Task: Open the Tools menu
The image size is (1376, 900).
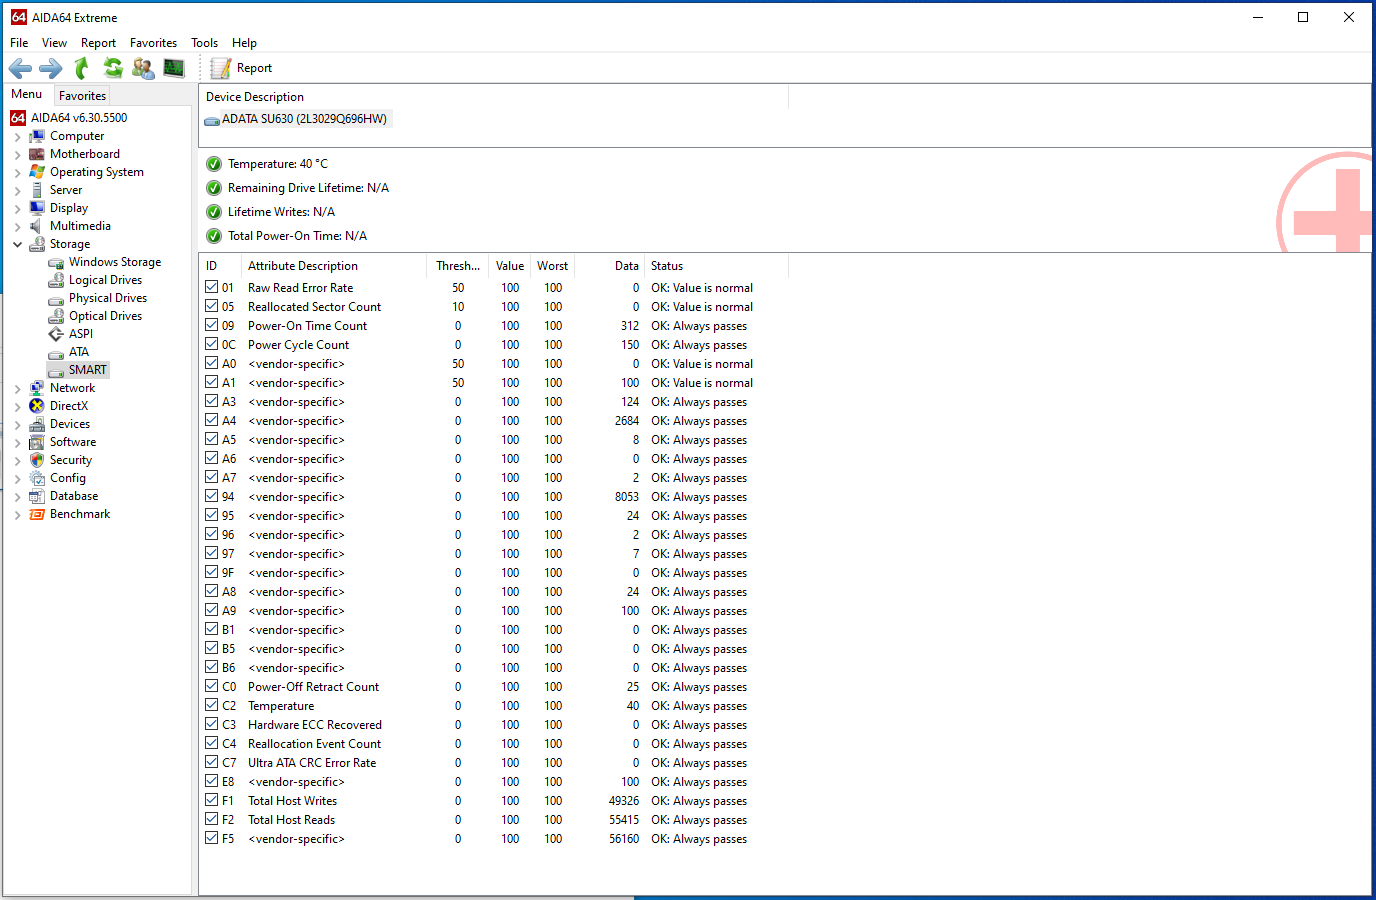Action: click(204, 43)
